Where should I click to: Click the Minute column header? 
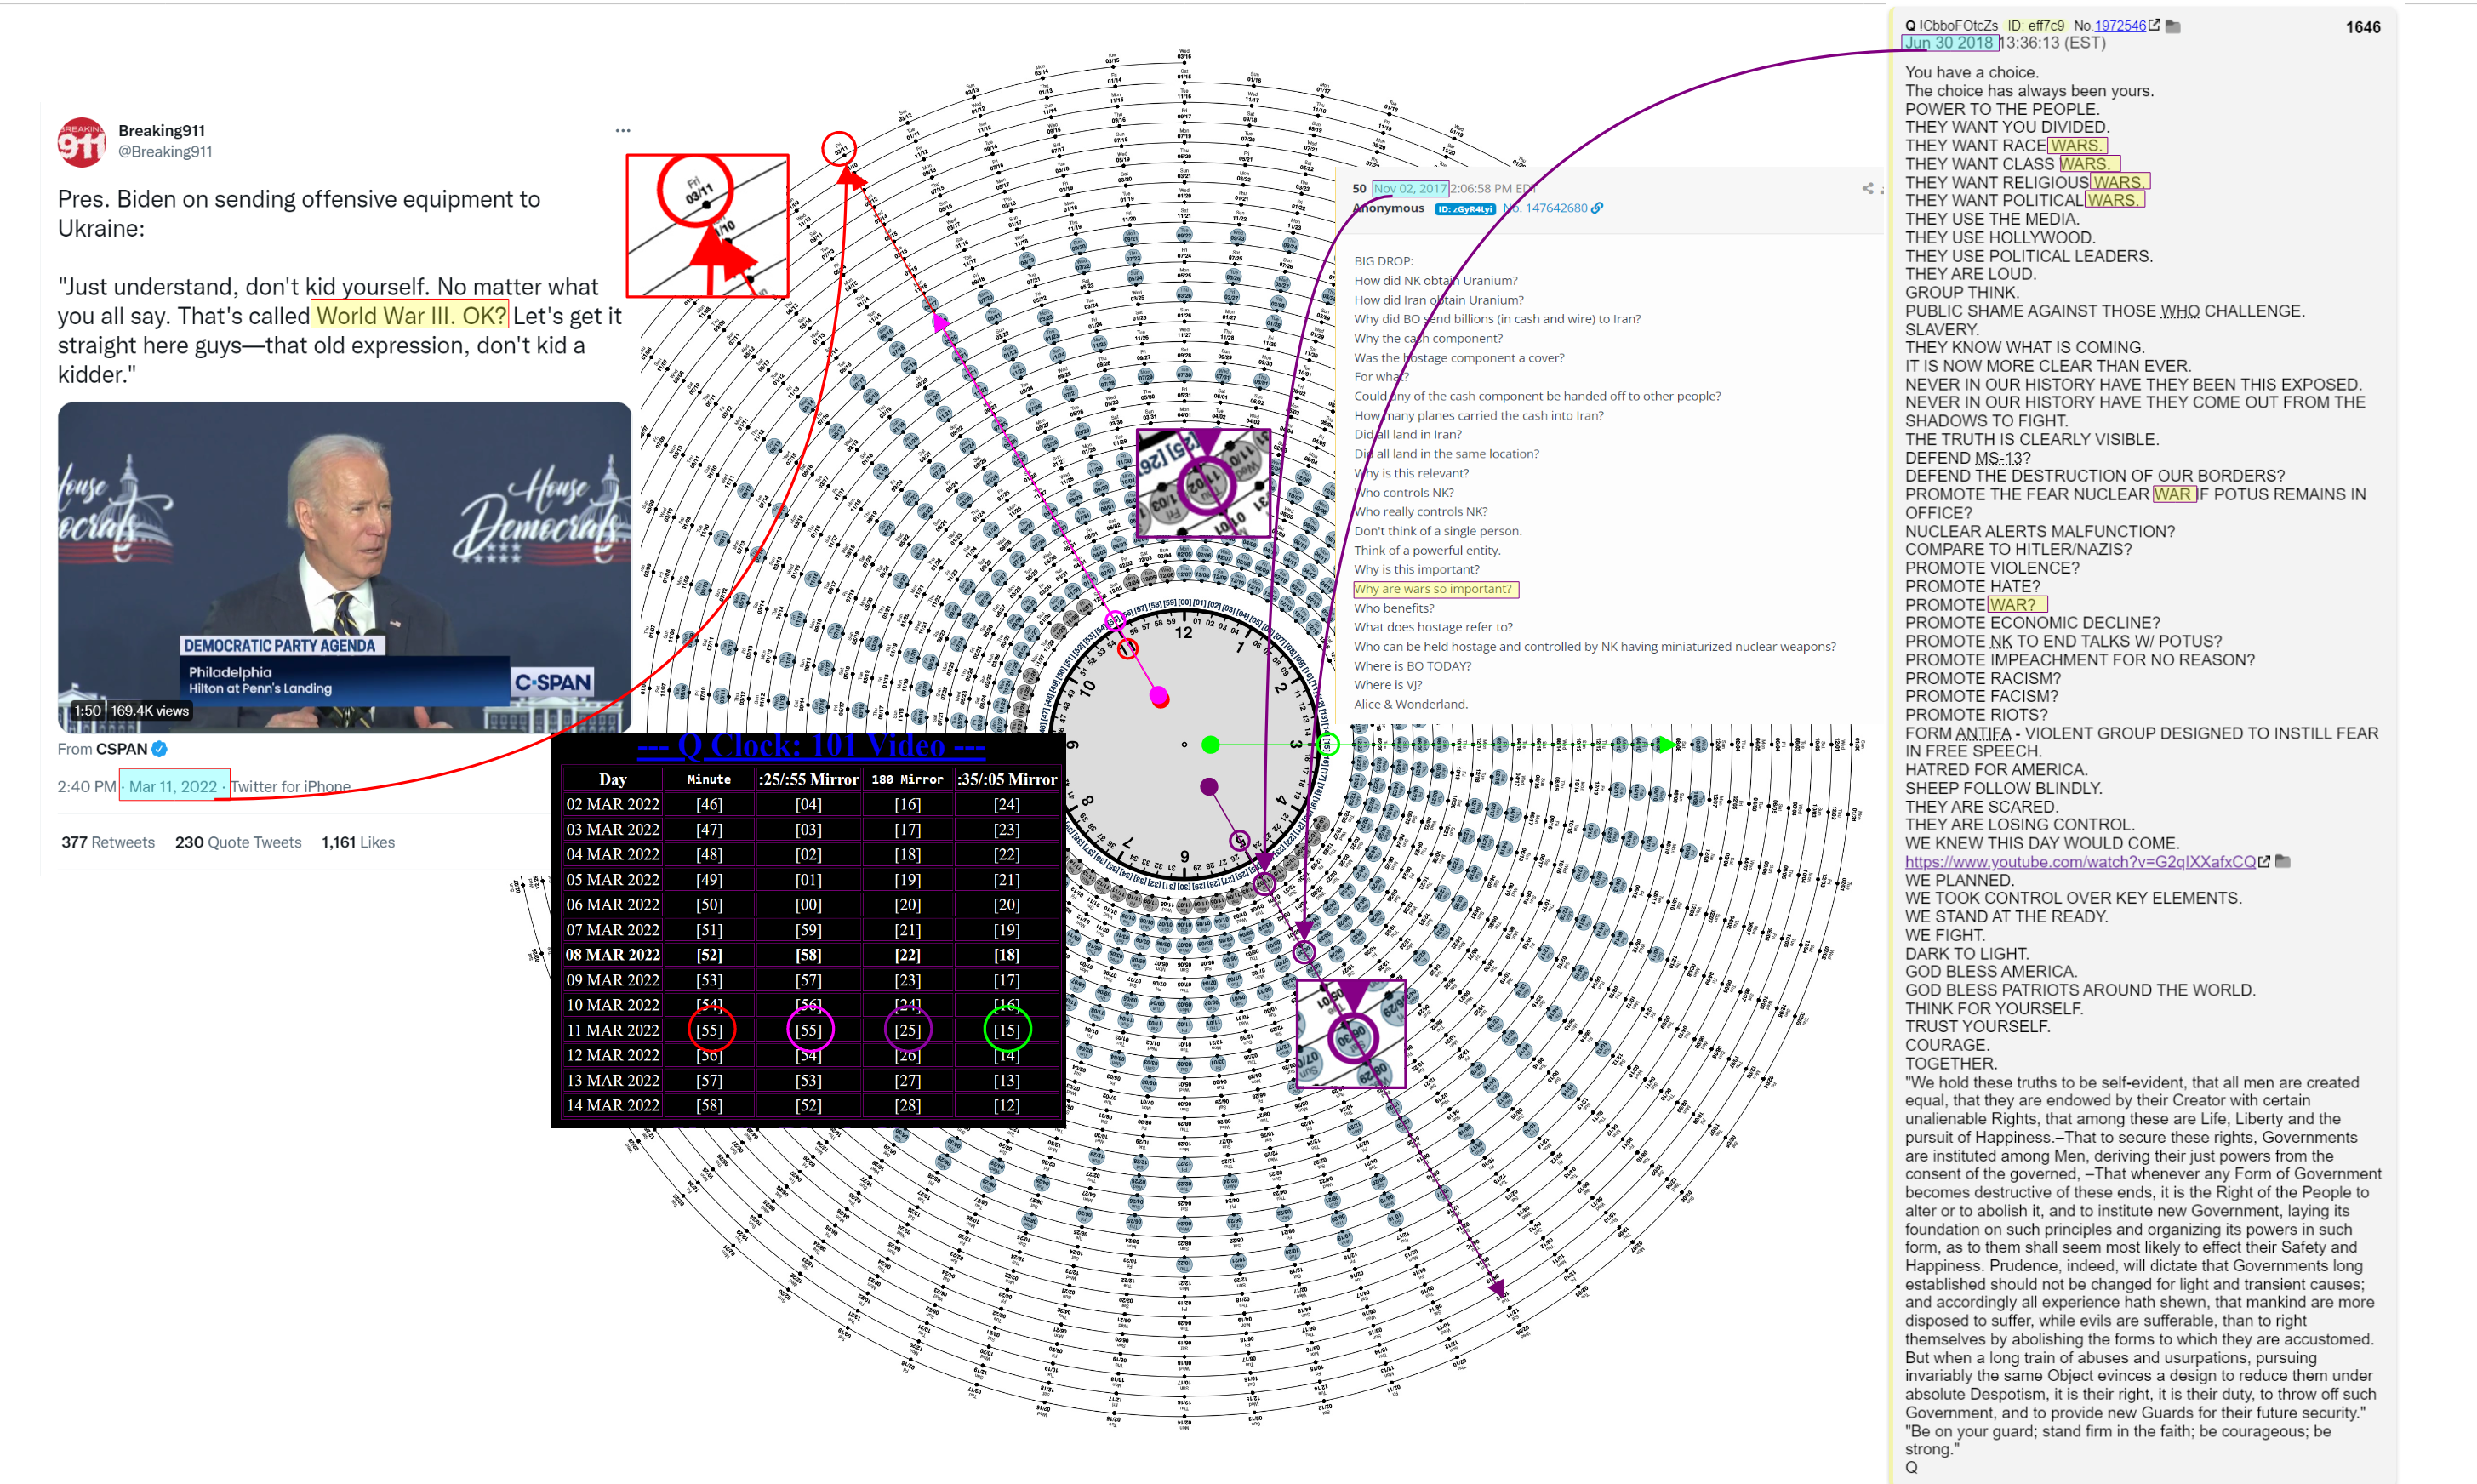pos(709,779)
